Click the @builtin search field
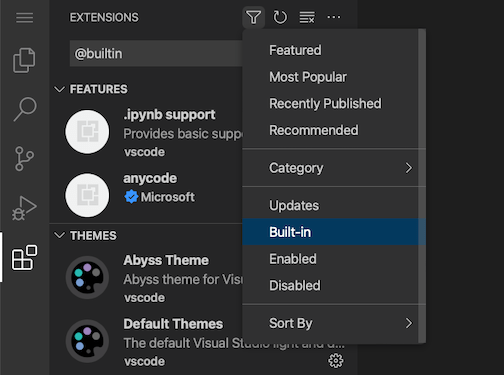Viewport: 504px width, 375px height. 156,54
